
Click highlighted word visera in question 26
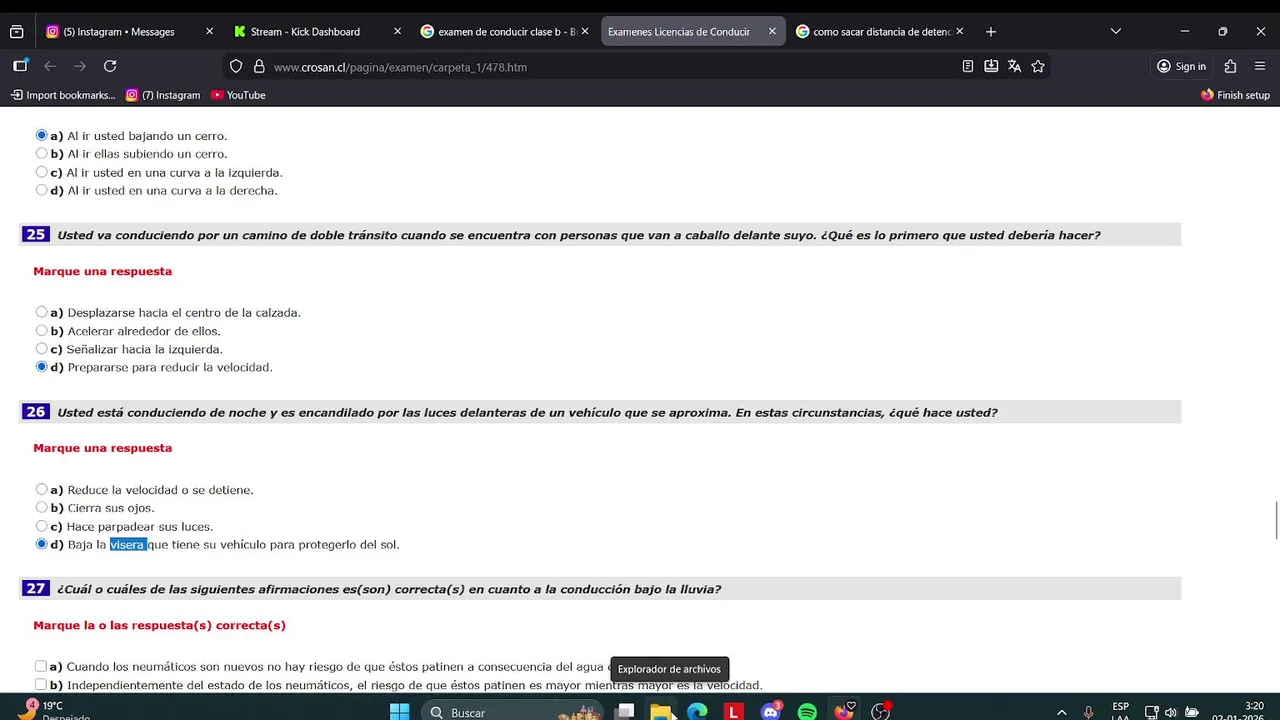pyautogui.click(x=128, y=544)
